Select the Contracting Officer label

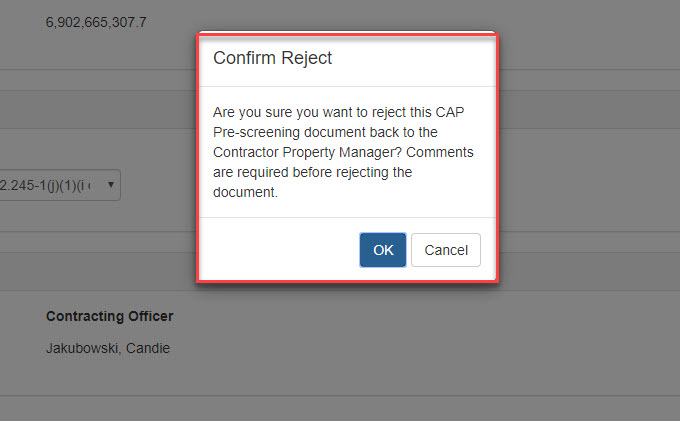[110, 316]
